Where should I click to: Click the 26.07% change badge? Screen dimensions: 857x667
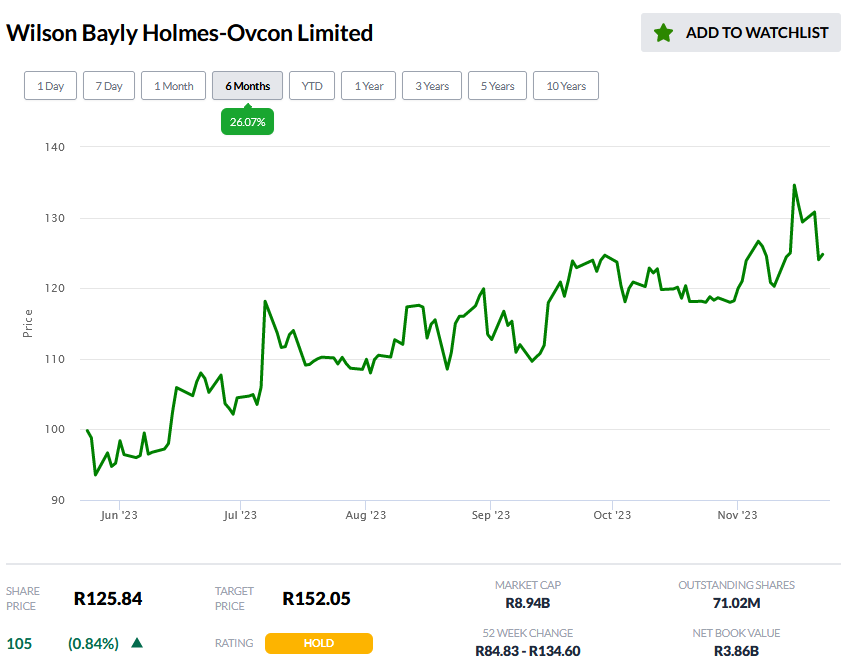pos(247,121)
